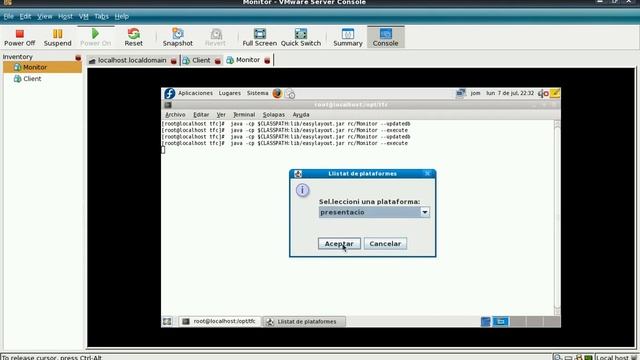Switch to Llistat de plataformes taskbar item
Viewport: 640px width, 360px height.
tap(304, 322)
